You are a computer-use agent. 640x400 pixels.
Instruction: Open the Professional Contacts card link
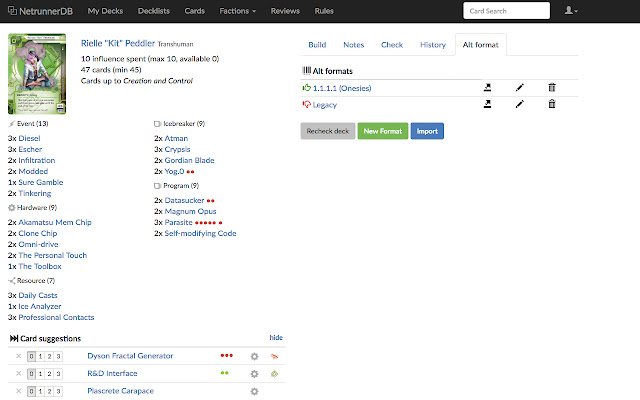[x=56, y=318]
